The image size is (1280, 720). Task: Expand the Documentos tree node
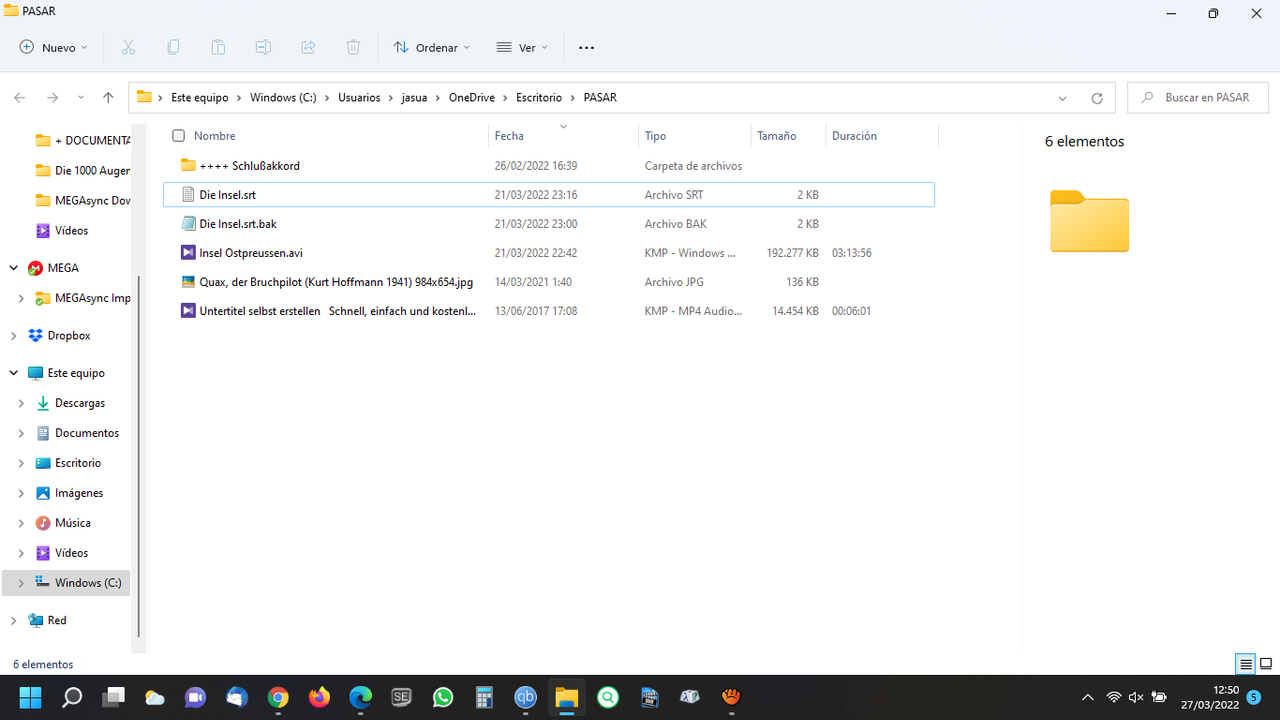21,433
